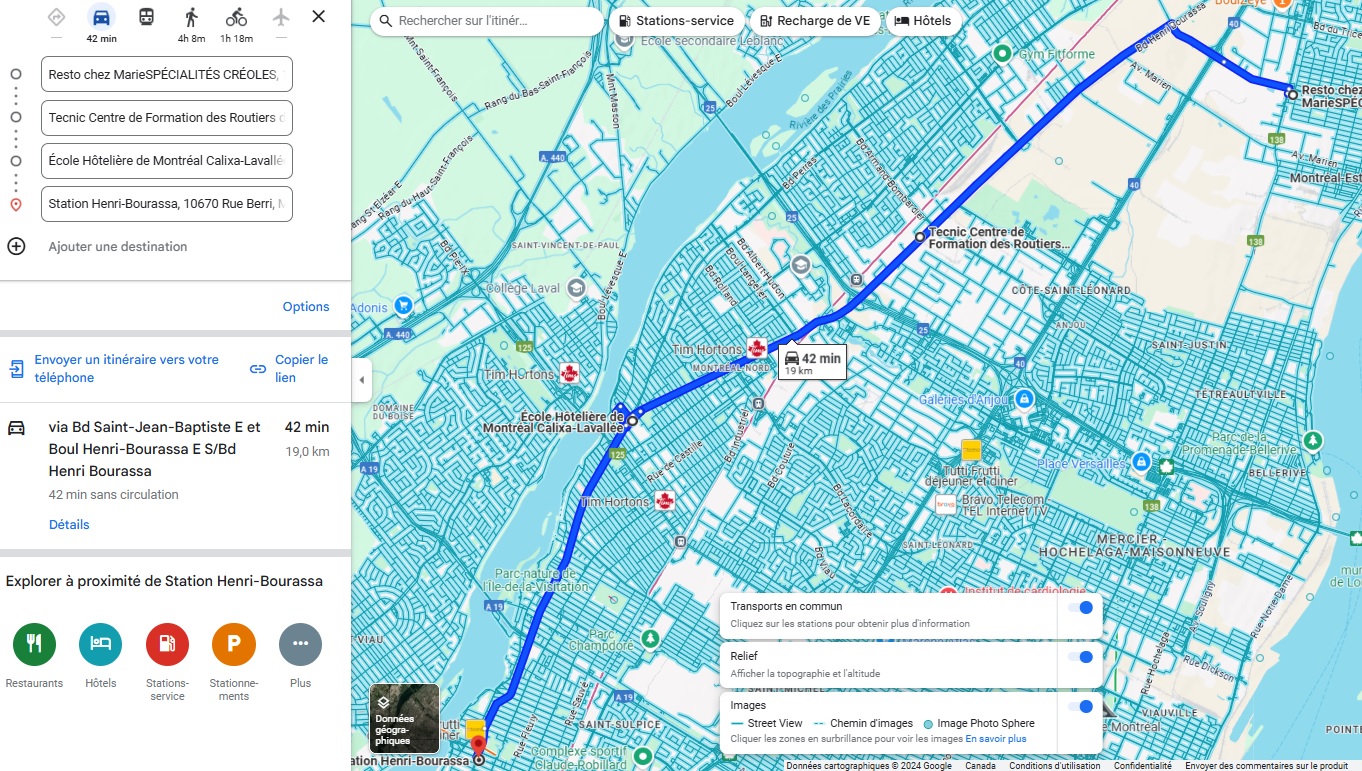The height and width of the screenshot is (771, 1362).
Task: Click Galeries d'Anjou shopping marker
Action: click(1023, 399)
